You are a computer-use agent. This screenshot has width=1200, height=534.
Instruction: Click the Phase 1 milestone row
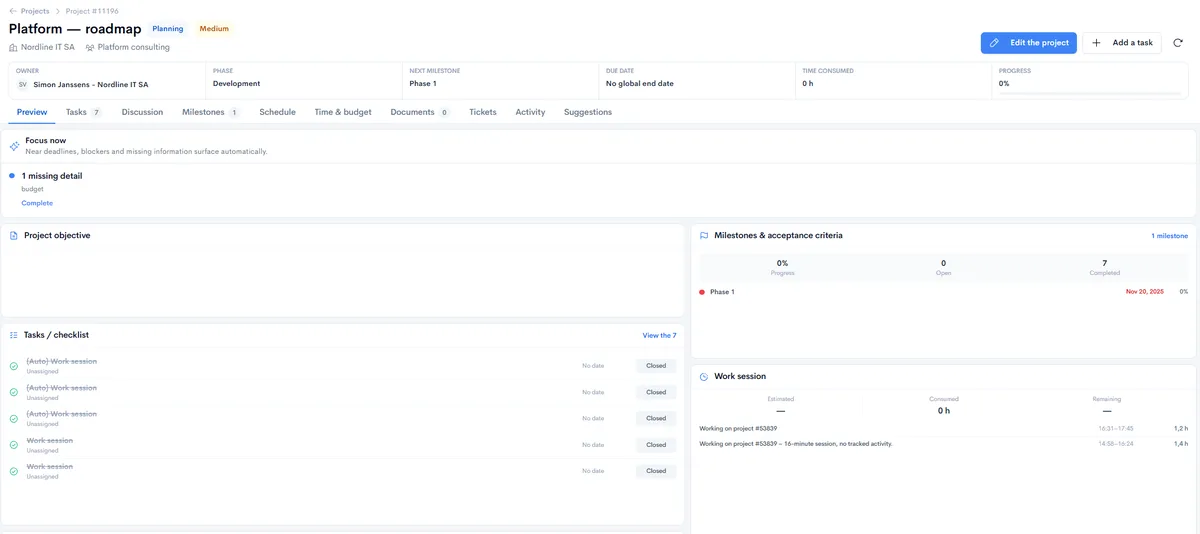[943, 292]
